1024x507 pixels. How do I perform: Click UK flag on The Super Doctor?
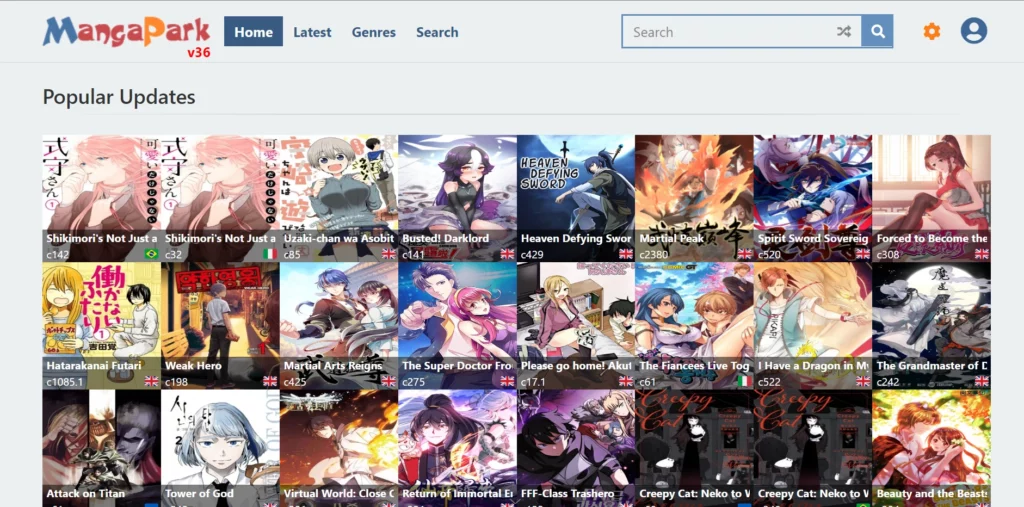tap(507, 381)
